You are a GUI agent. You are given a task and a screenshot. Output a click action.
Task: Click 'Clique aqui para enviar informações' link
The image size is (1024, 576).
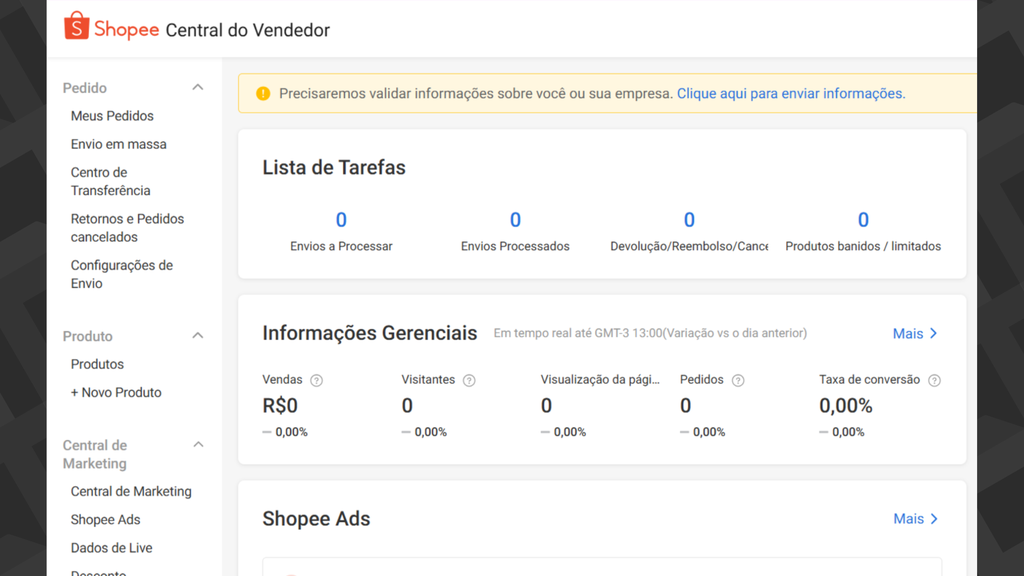(791, 93)
